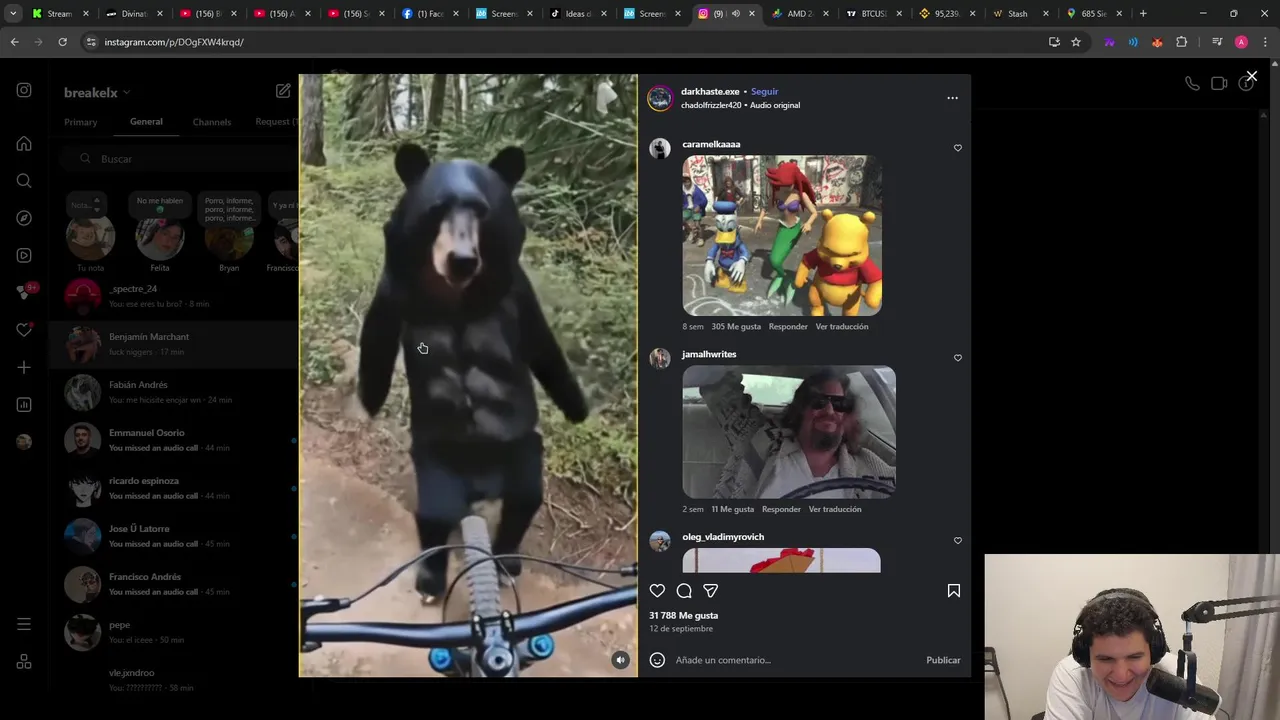Viewport: 1280px width, 720px height.
Task: Like caramelkaaaa's comment
Action: [957, 148]
